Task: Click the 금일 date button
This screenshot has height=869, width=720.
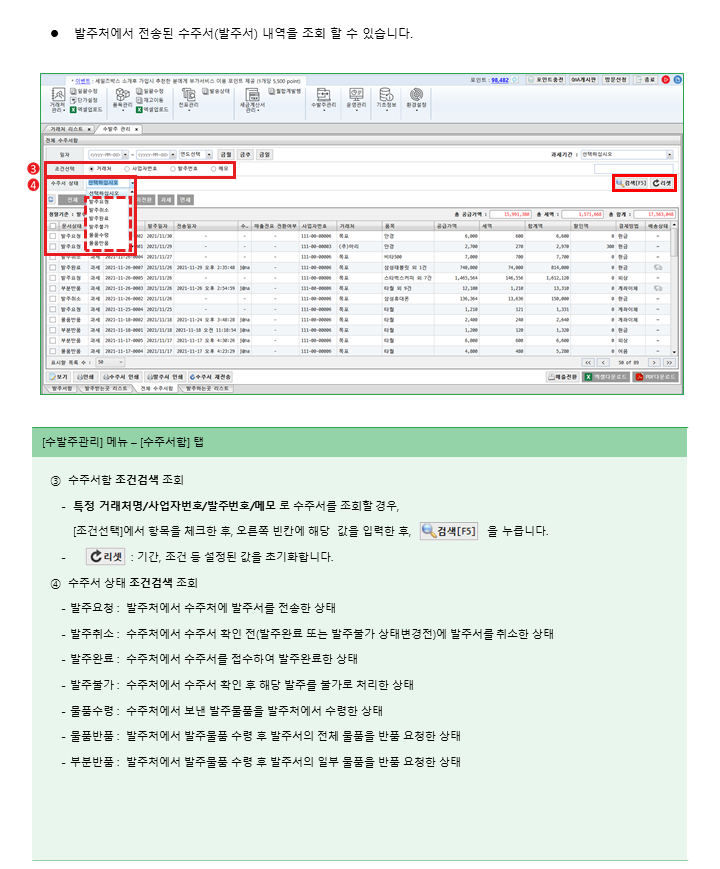Action: [x=264, y=155]
